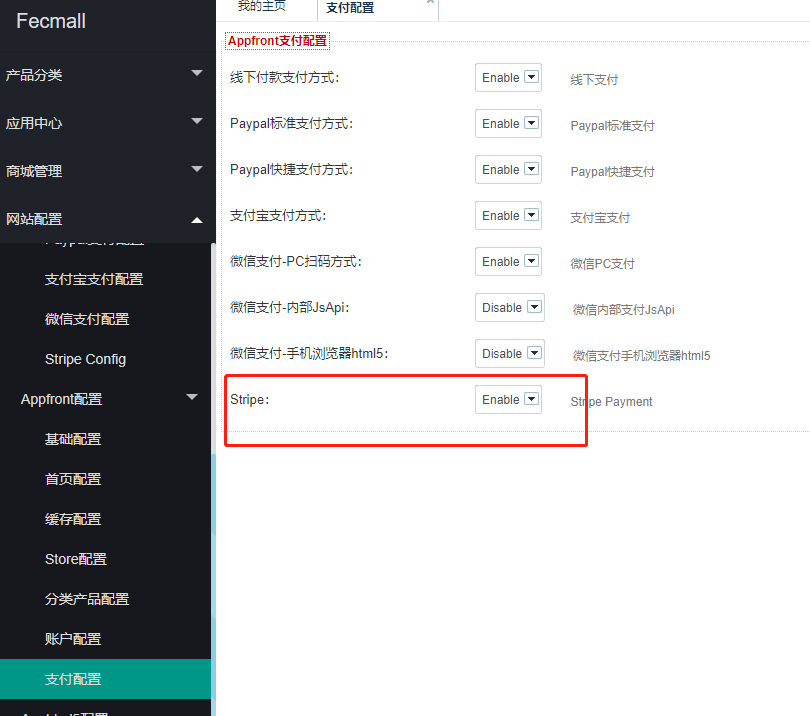Viewport: 810px width, 716px height.
Task: Click the 商城管理 menu label
Action: [x=34, y=172]
